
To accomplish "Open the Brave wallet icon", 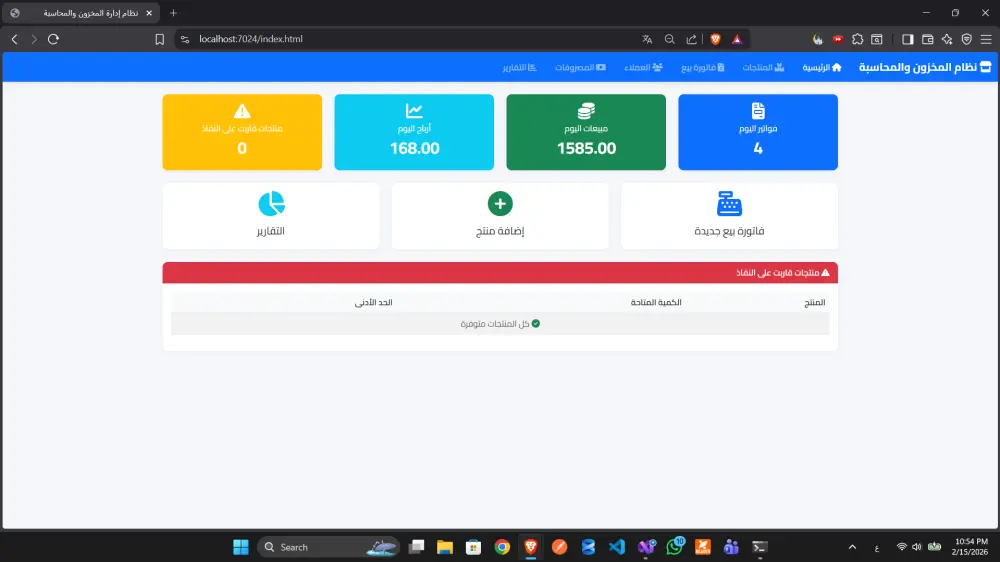I will pos(928,39).
